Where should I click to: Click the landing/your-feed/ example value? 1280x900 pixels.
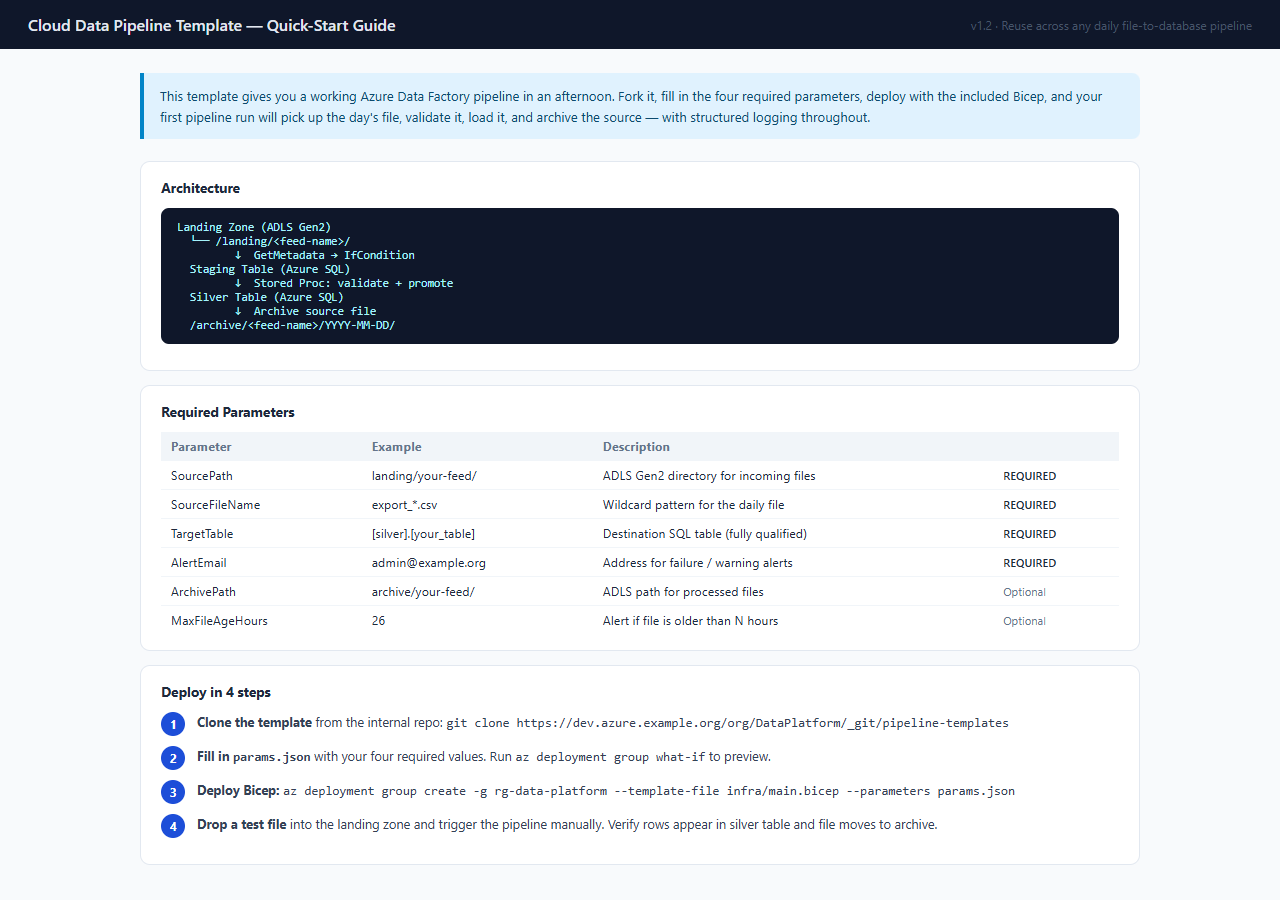click(x=424, y=476)
